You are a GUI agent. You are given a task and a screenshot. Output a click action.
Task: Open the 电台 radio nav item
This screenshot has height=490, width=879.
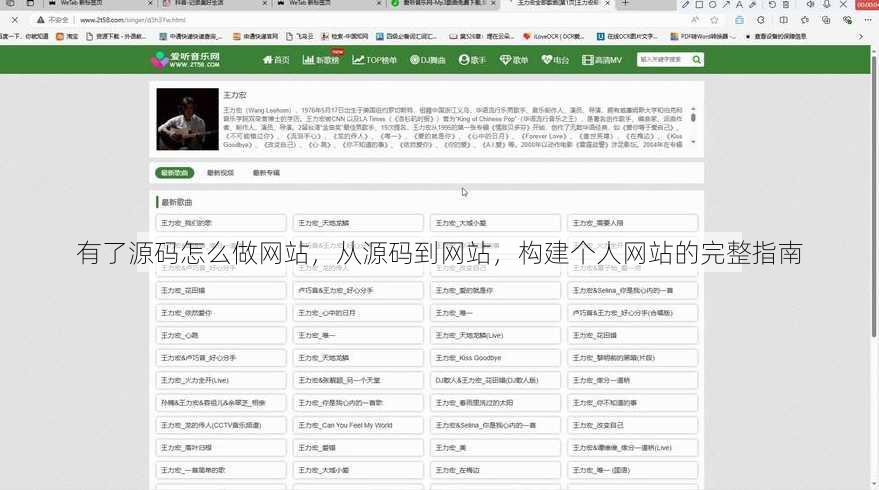coord(555,59)
